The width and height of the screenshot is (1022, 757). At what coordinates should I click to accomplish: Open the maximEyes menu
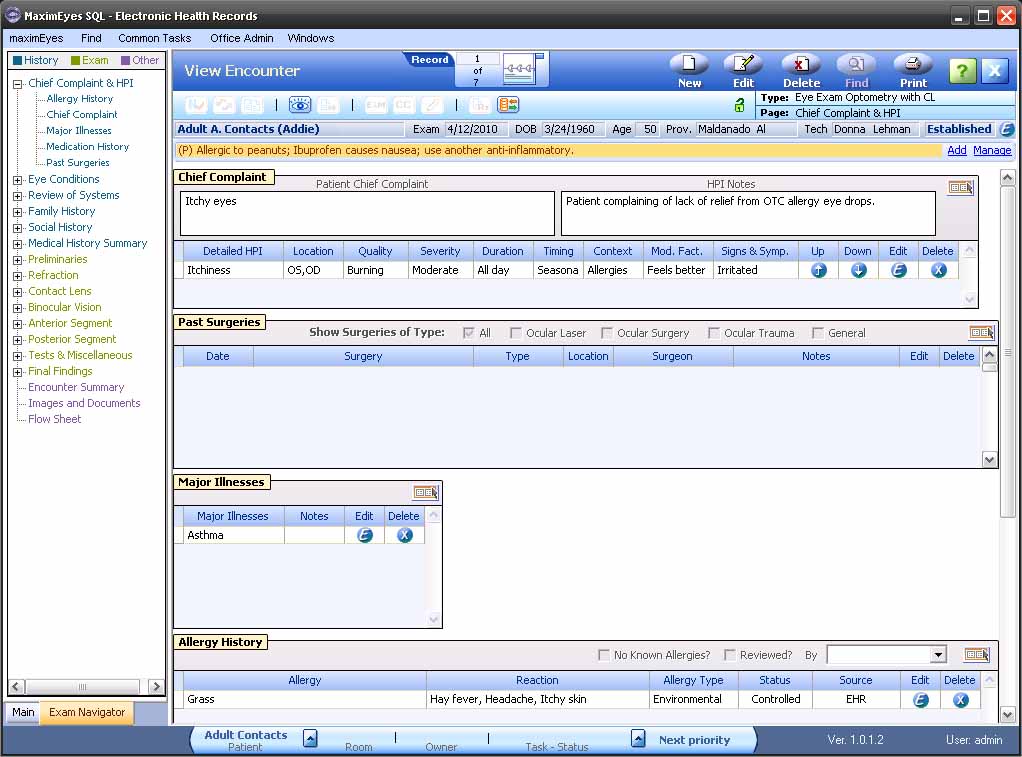[x=36, y=38]
